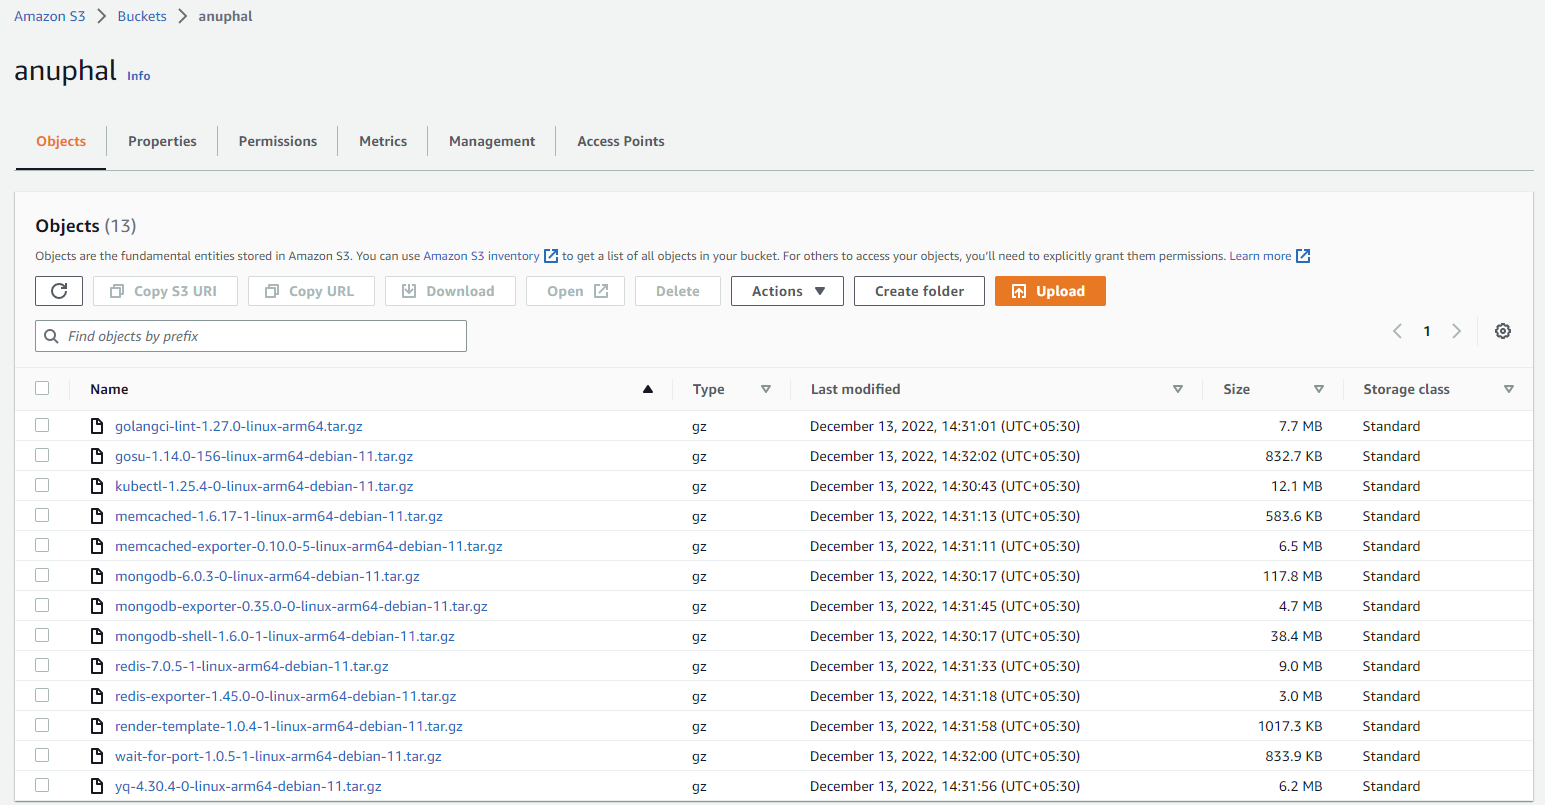Viewport: 1545px width, 805px height.
Task: Click file icon beside mongodb-exporter-0.35.0-0 object
Action: click(97, 606)
